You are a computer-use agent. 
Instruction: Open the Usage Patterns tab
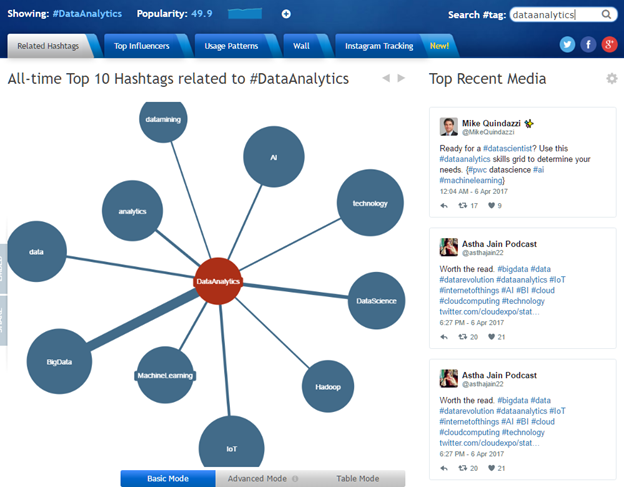tap(234, 46)
